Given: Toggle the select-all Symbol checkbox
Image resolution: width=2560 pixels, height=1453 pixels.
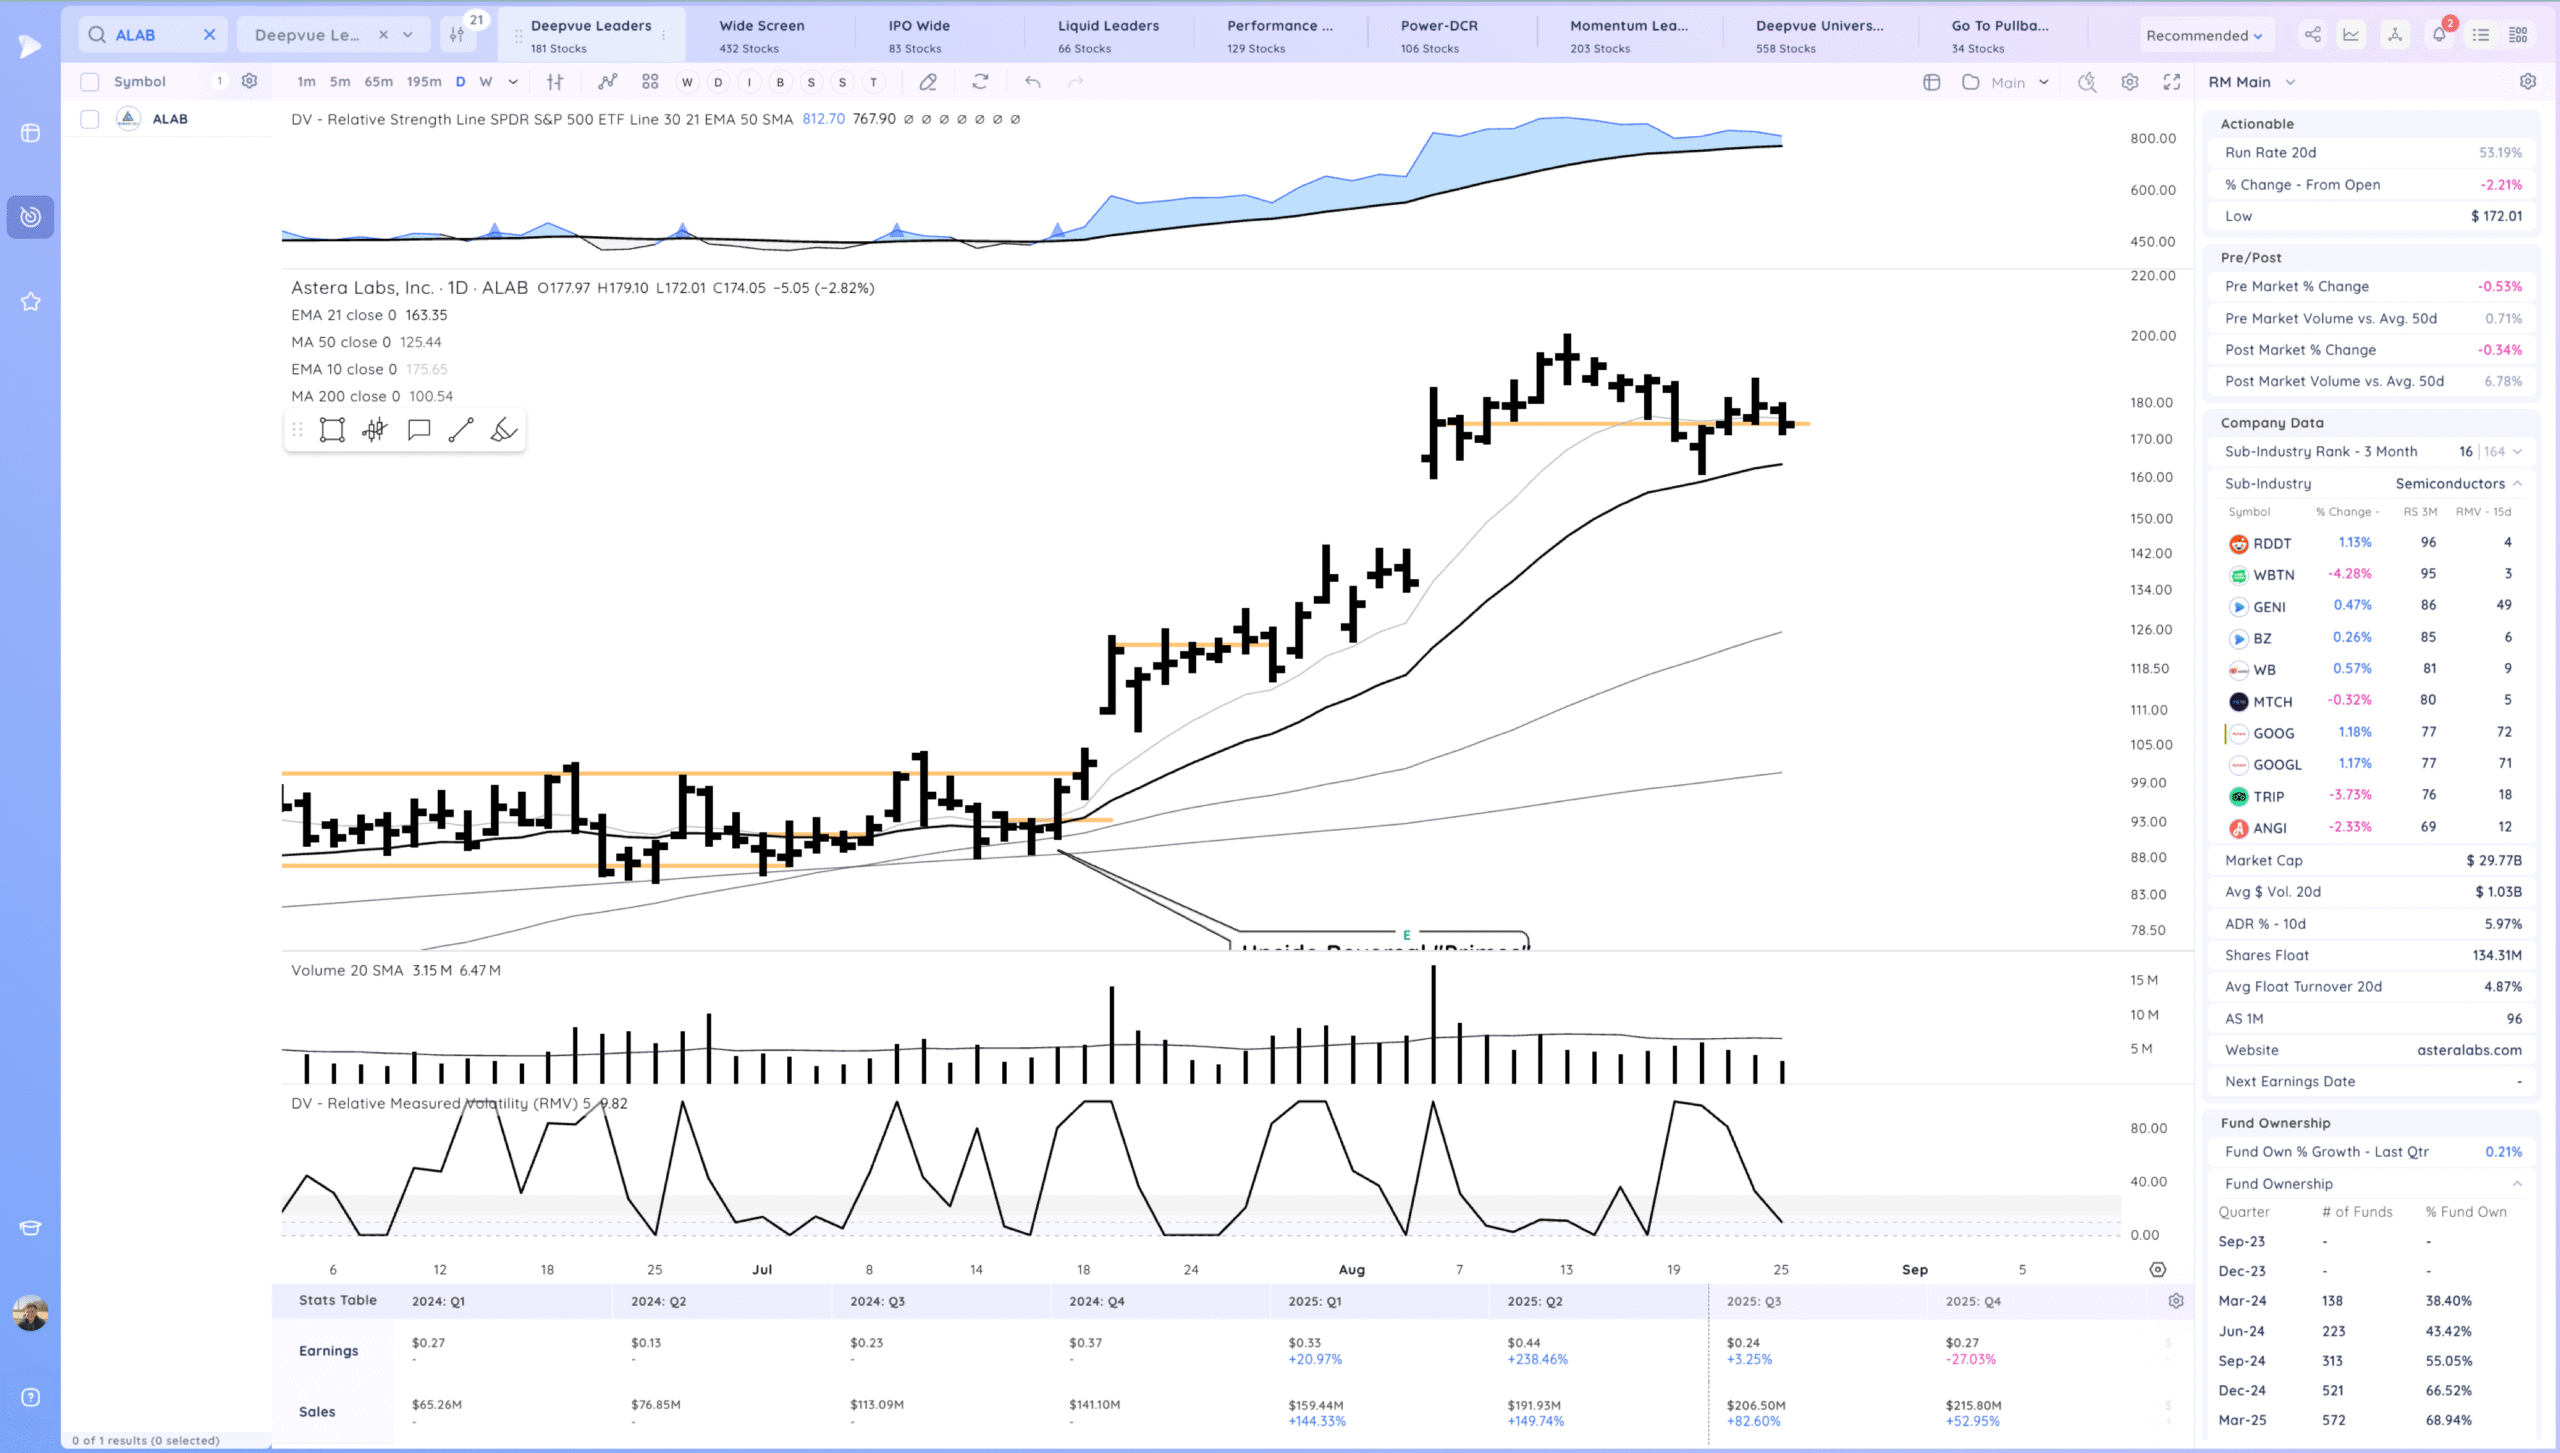Looking at the screenshot, I should point(90,82).
